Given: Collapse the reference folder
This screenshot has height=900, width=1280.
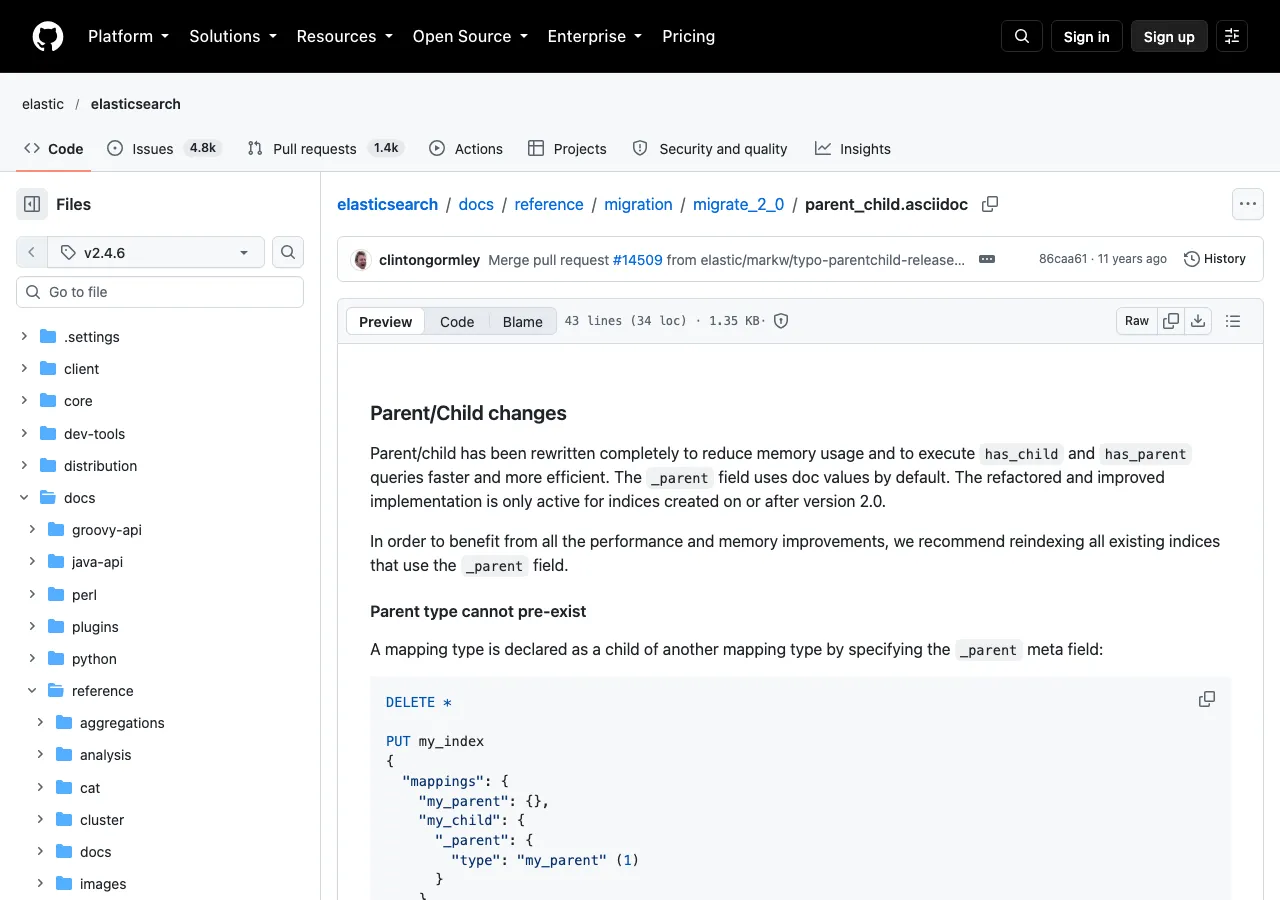Looking at the screenshot, I should [32, 690].
